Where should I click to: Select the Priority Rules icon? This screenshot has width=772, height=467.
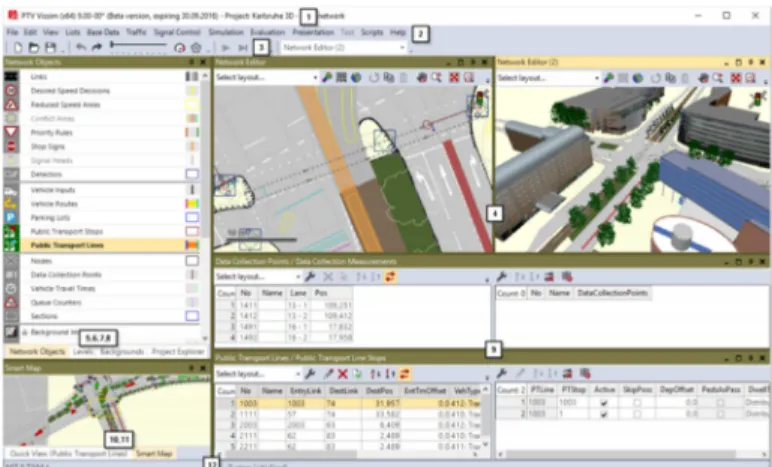point(11,132)
